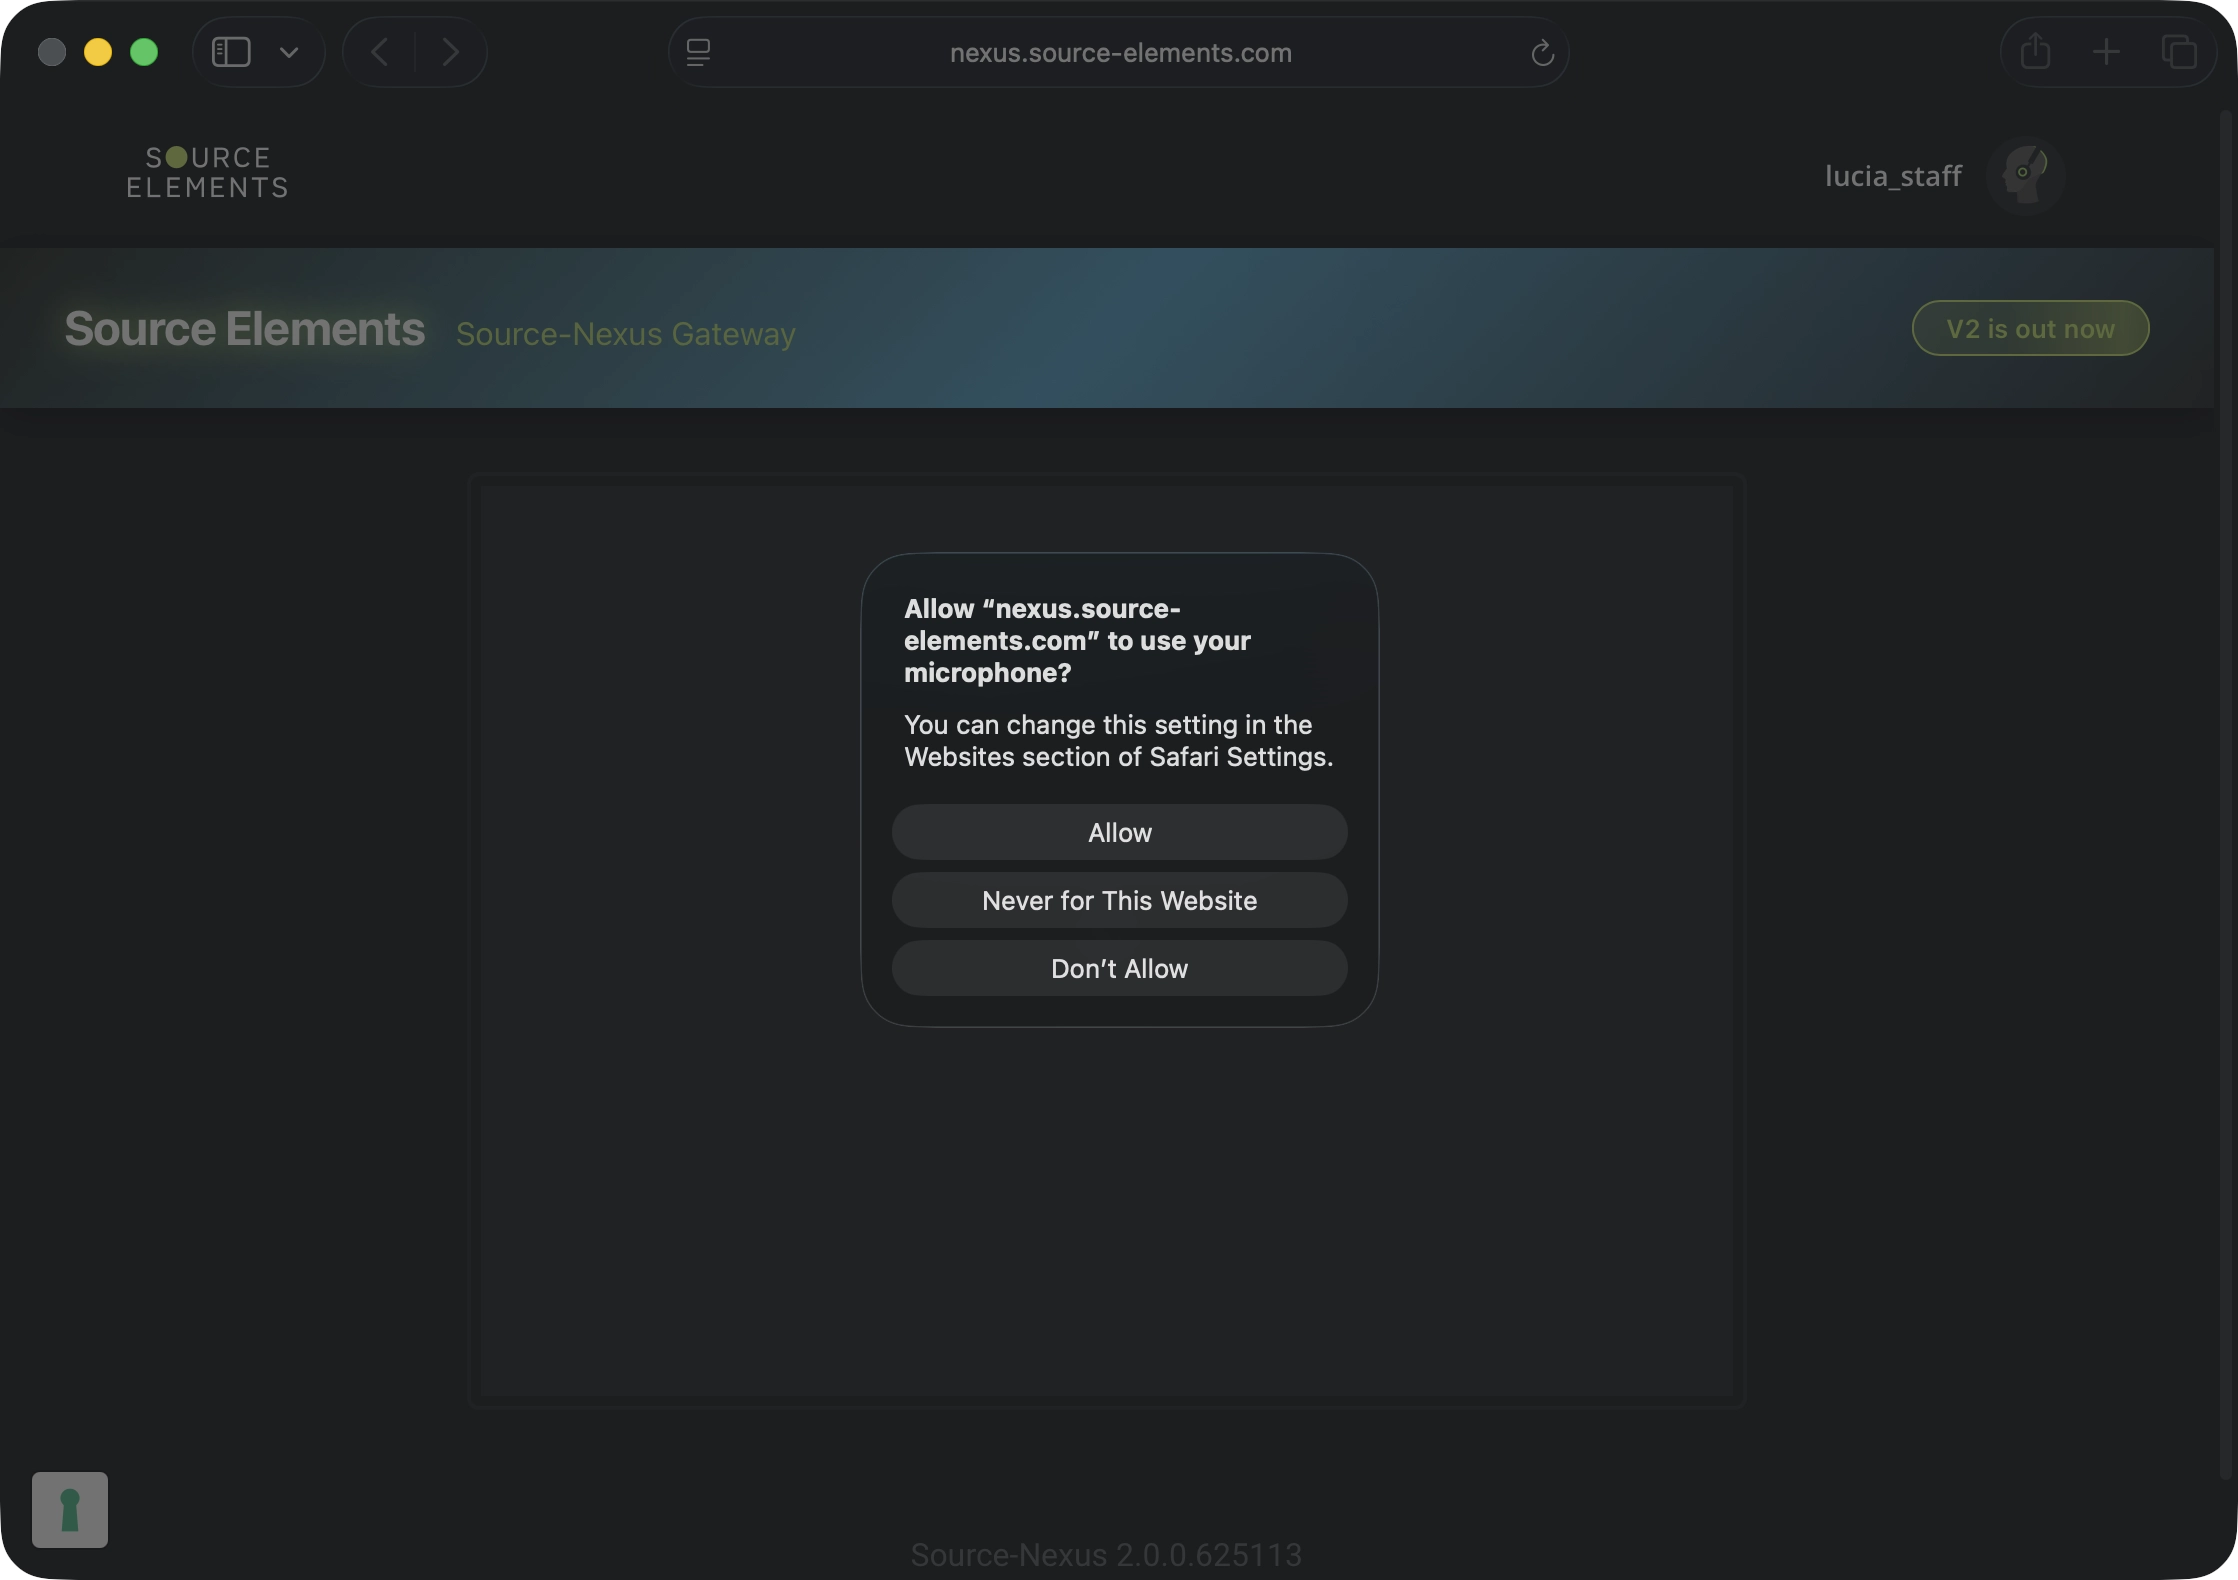This screenshot has height=1580, width=2238.
Task: Focus the nexus.source-elements.com address field
Action: point(1120,53)
